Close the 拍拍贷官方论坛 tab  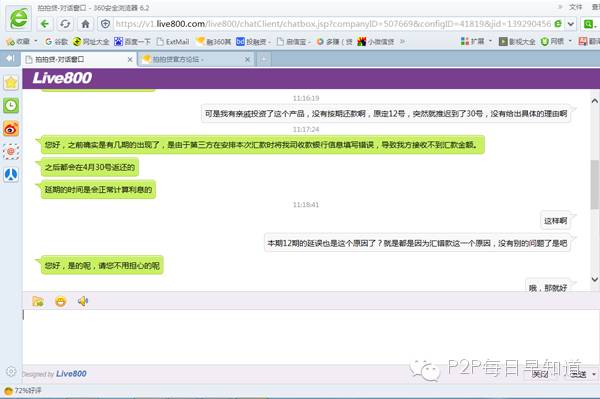pyautogui.click(x=247, y=60)
